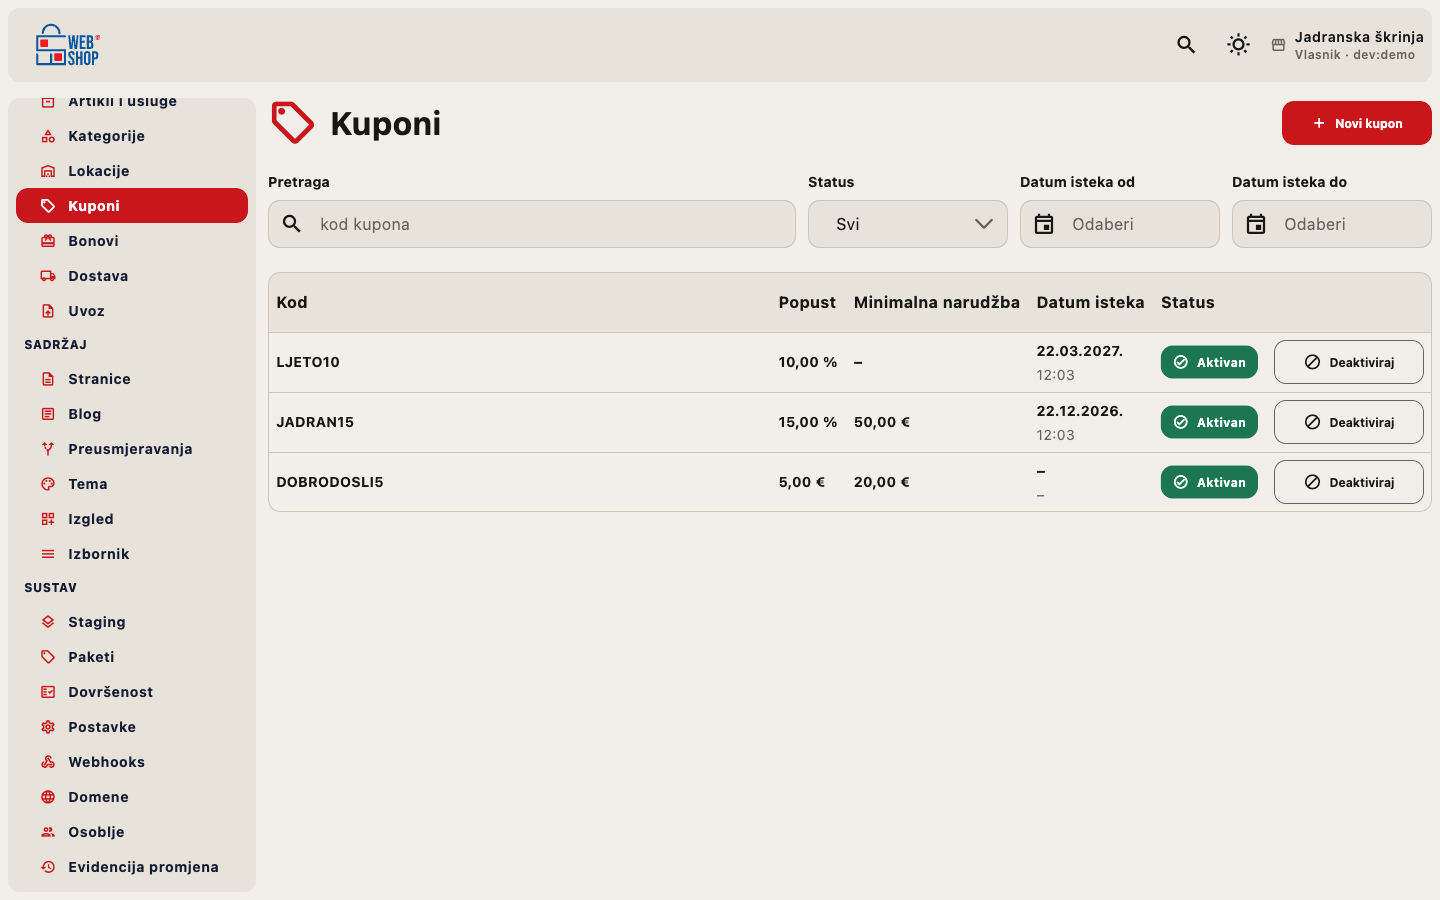Deactivate the LJETO10 coupon
Image resolution: width=1440 pixels, height=900 pixels.
pyautogui.click(x=1349, y=362)
